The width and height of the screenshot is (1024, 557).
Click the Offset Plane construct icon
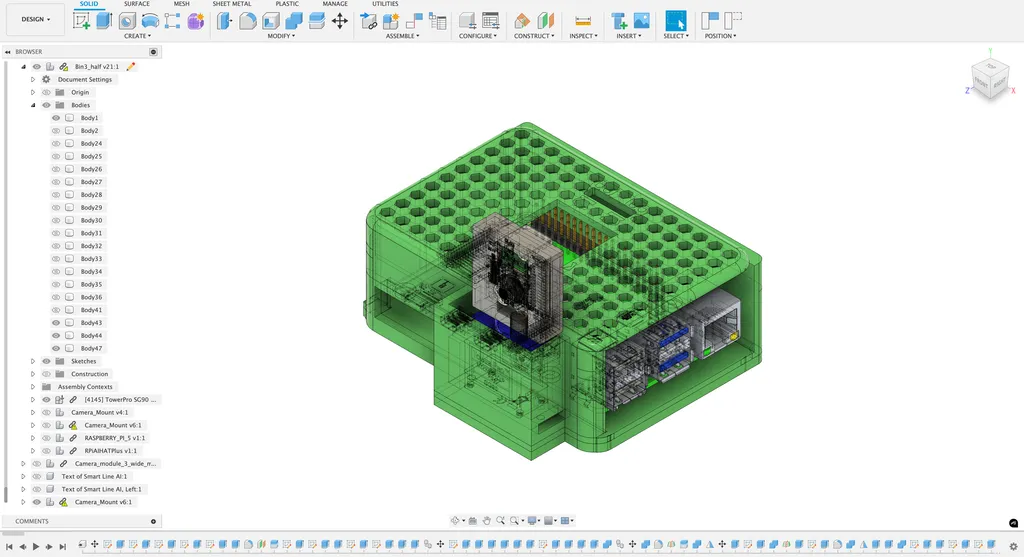click(x=522, y=21)
